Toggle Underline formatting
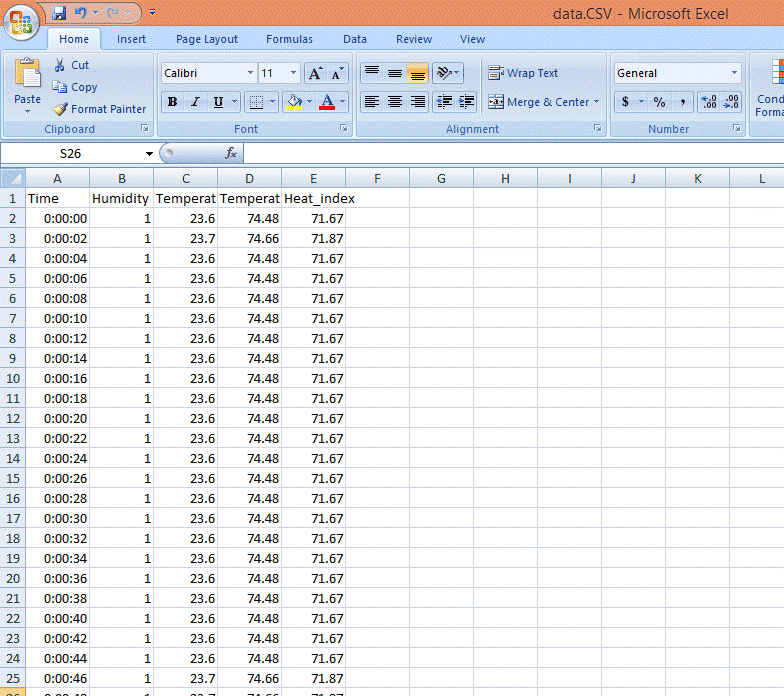 [x=218, y=102]
